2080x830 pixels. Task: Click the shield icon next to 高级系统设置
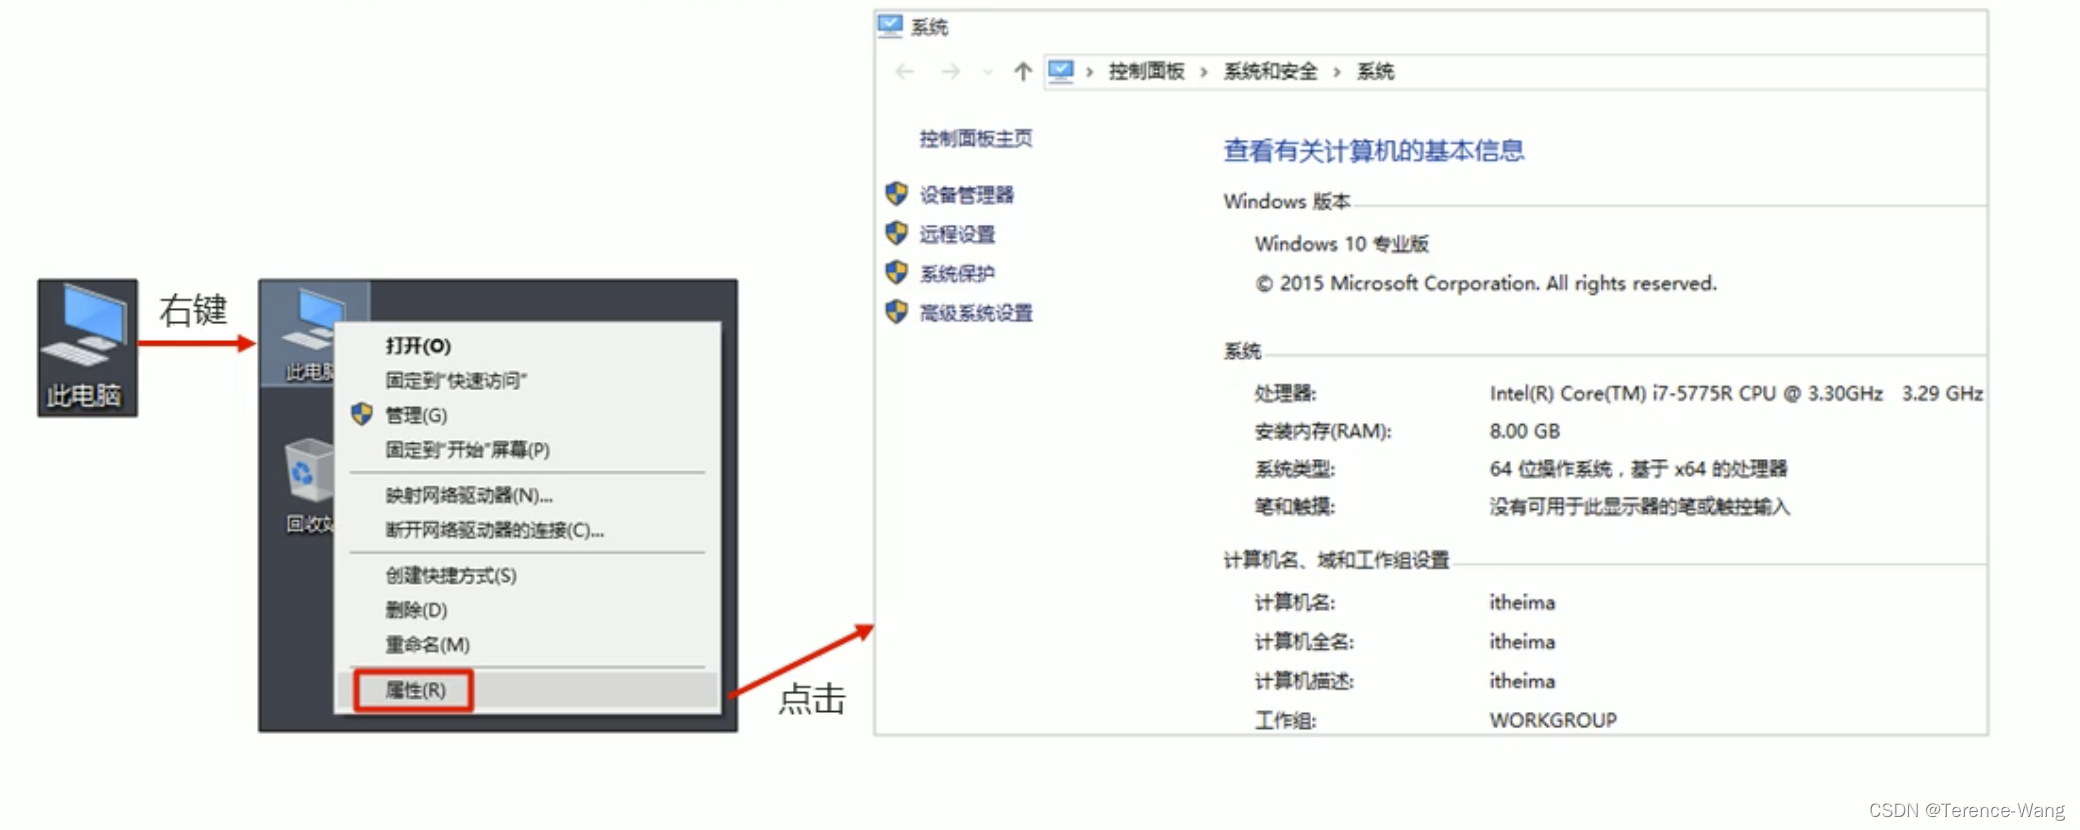pos(896,312)
